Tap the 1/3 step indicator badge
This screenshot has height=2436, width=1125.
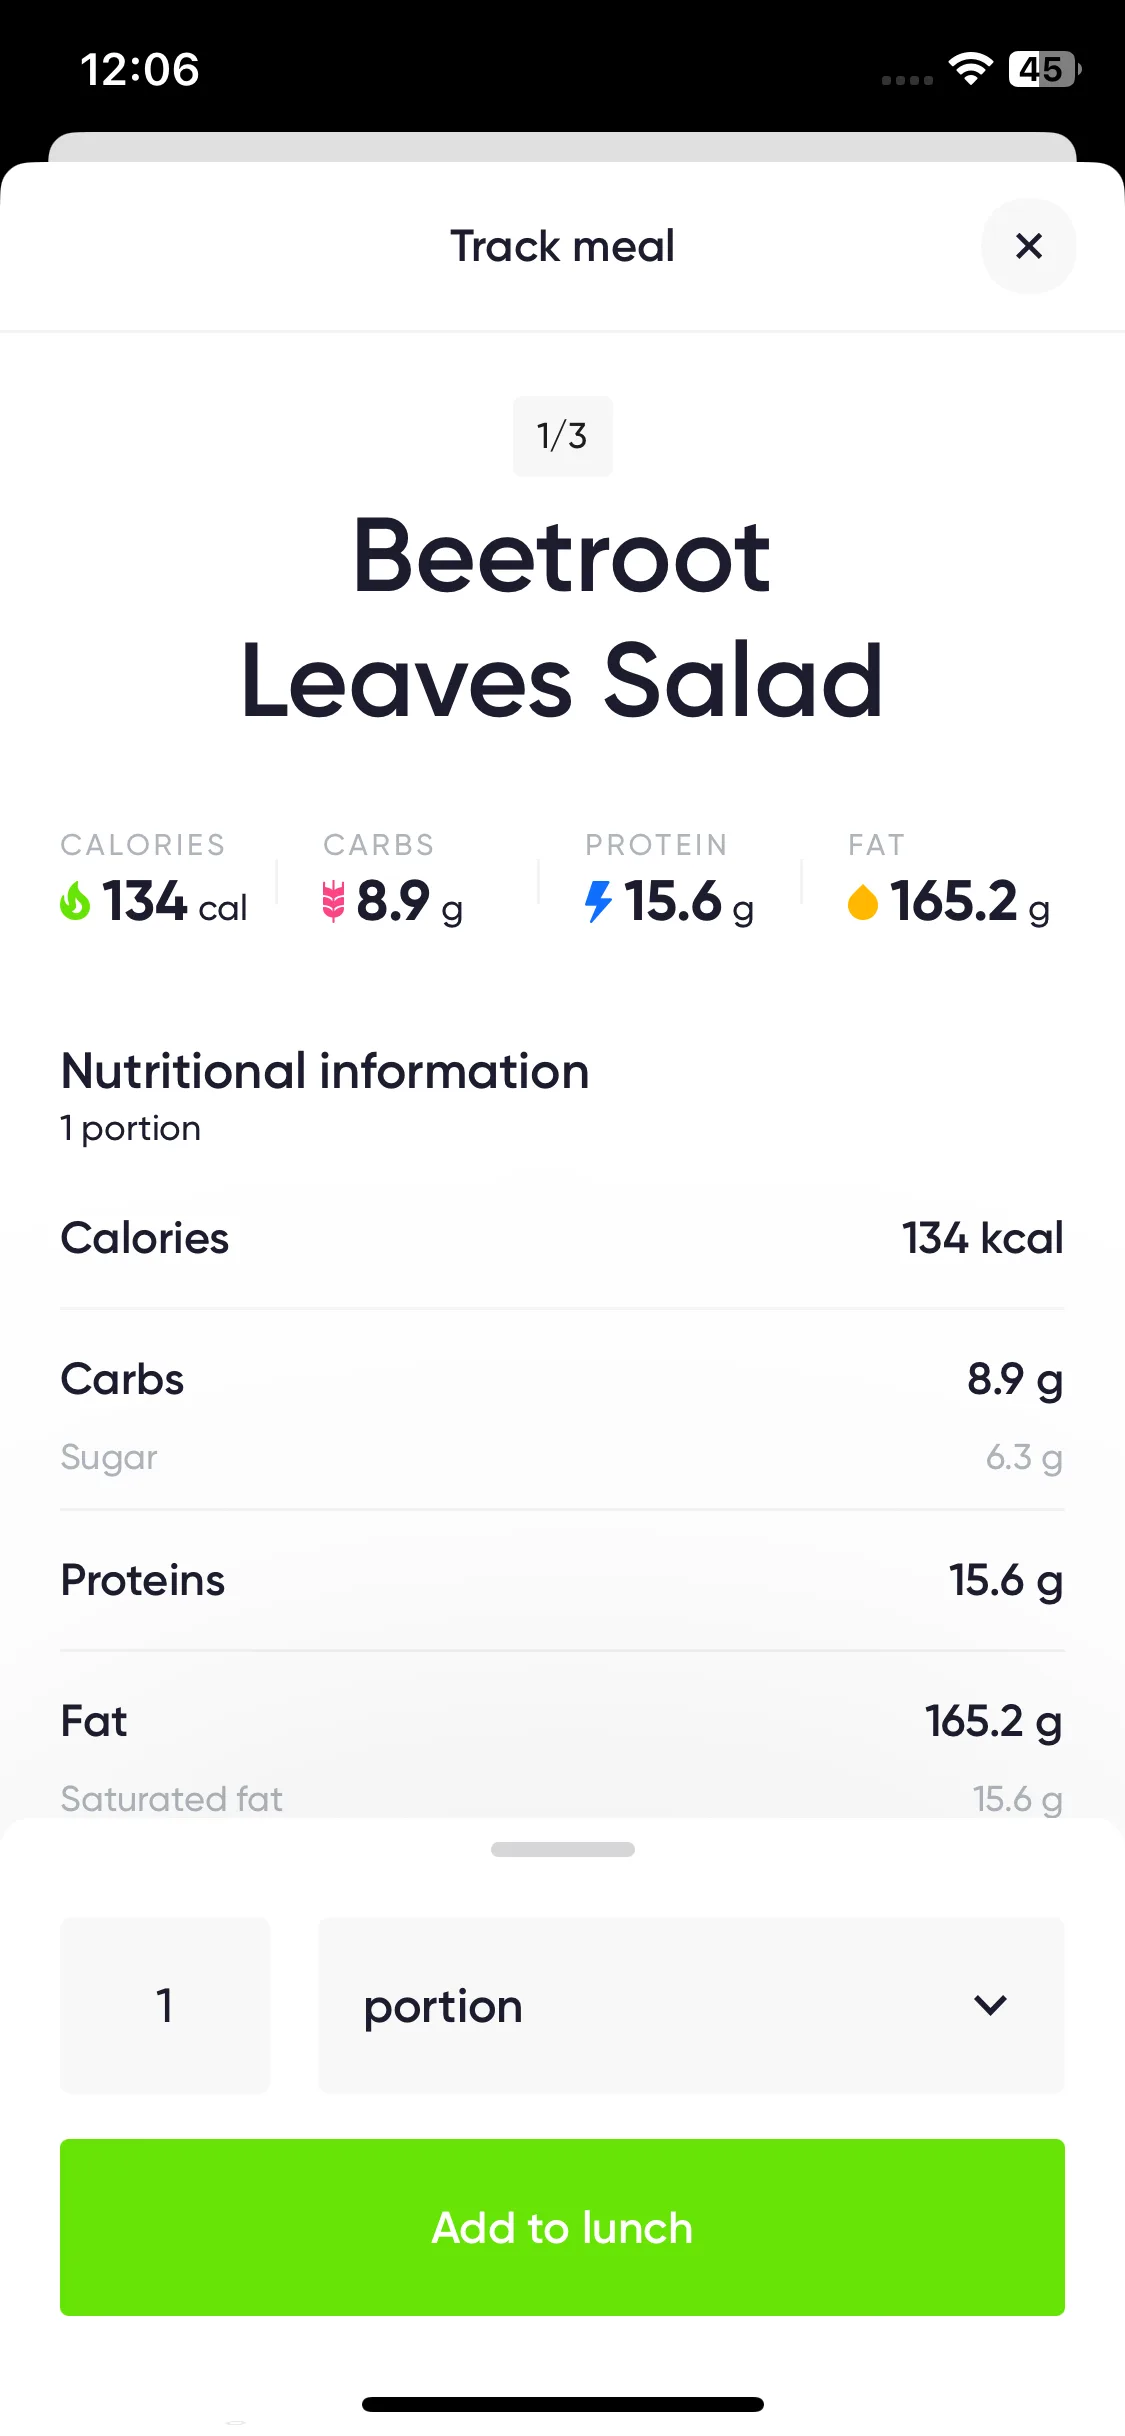562,436
